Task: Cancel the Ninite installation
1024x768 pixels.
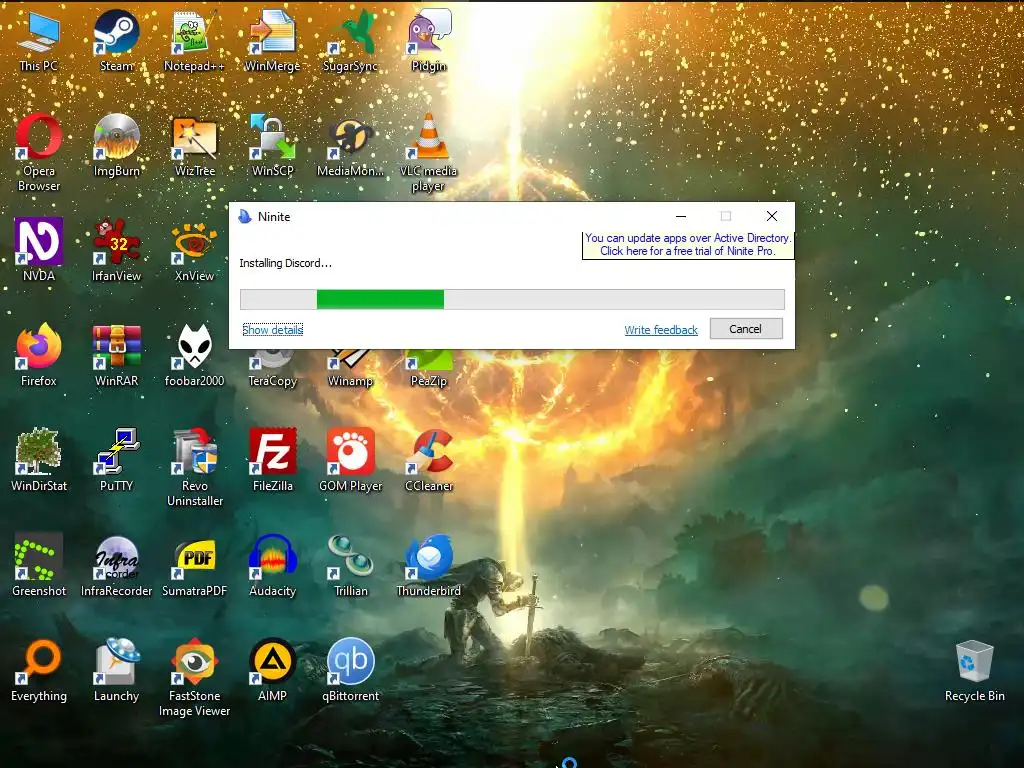Action: 746,328
